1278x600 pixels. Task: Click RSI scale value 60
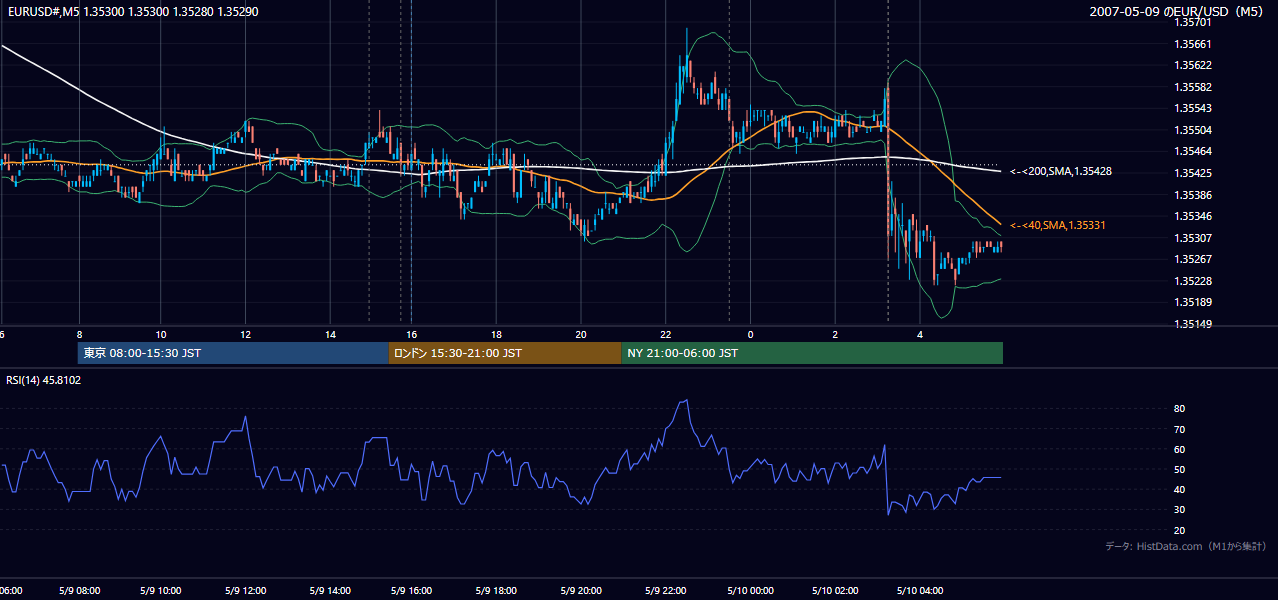(1179, 449)
